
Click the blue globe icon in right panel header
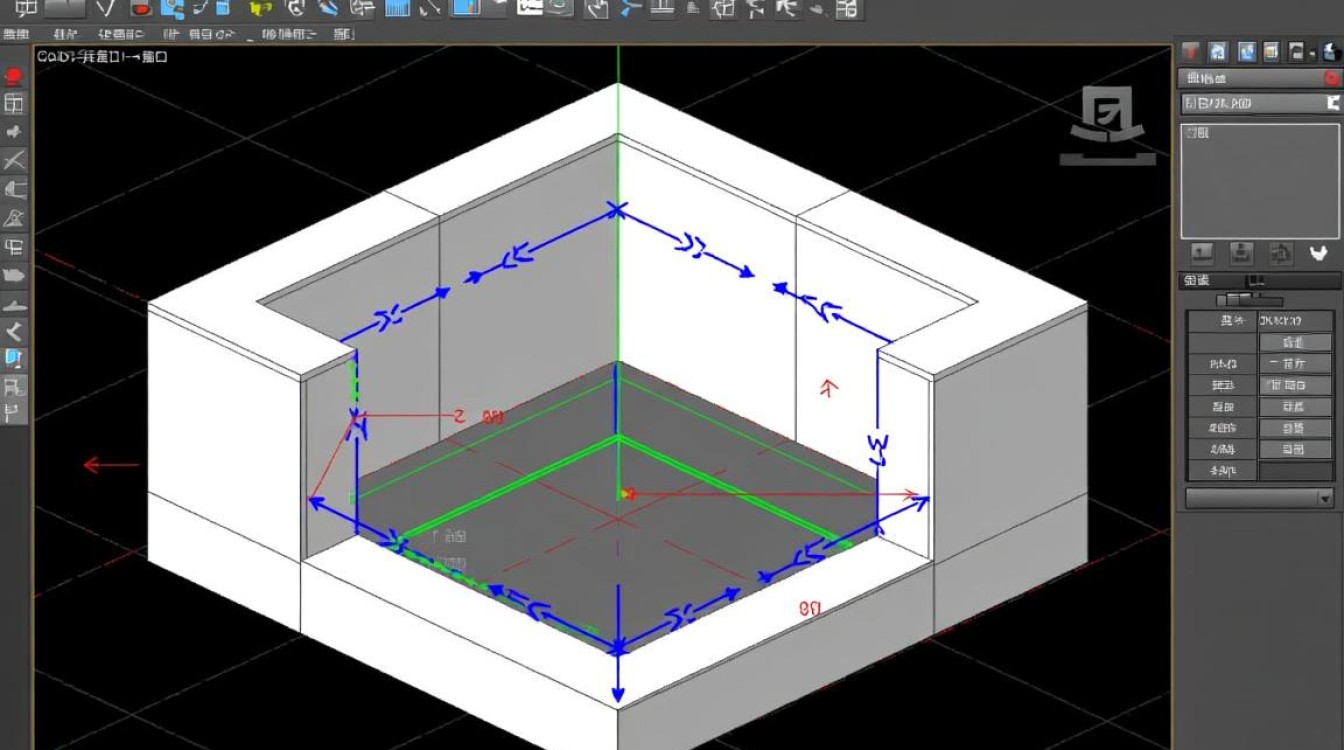point(1245,51)
